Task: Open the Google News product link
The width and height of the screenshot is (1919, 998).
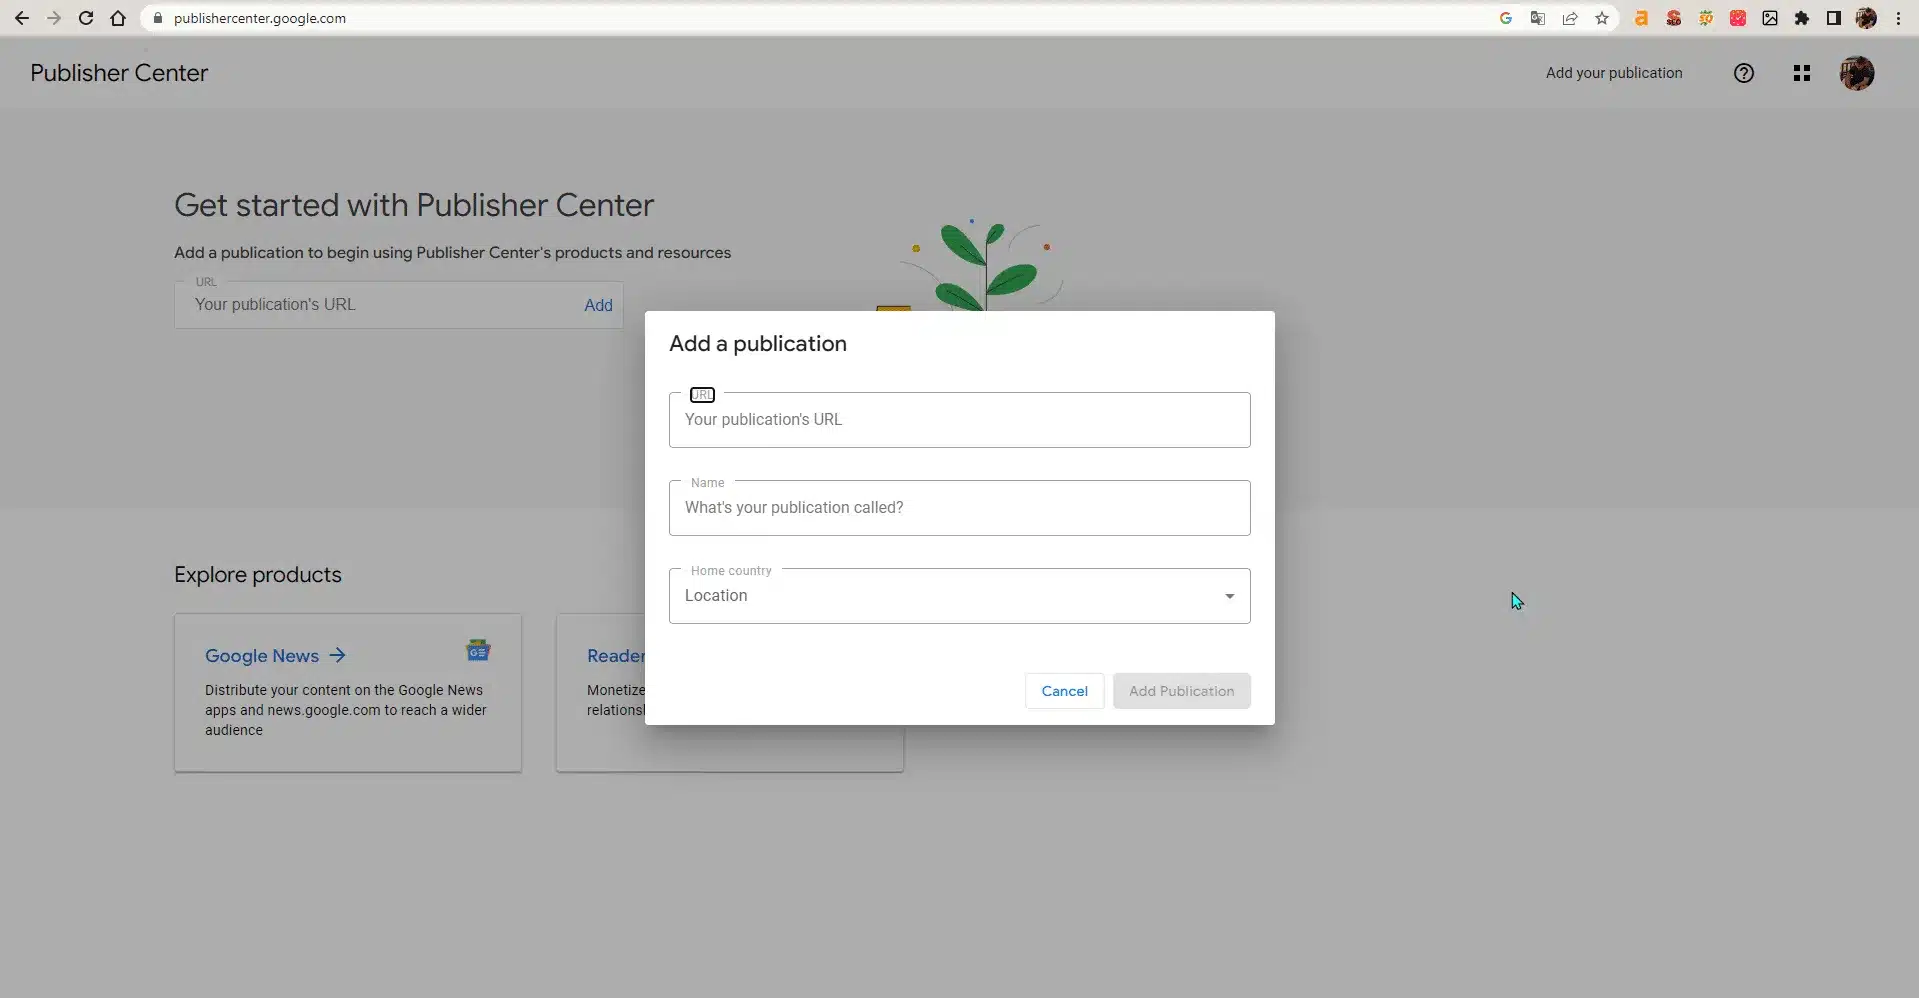Action: pos(262,656)
